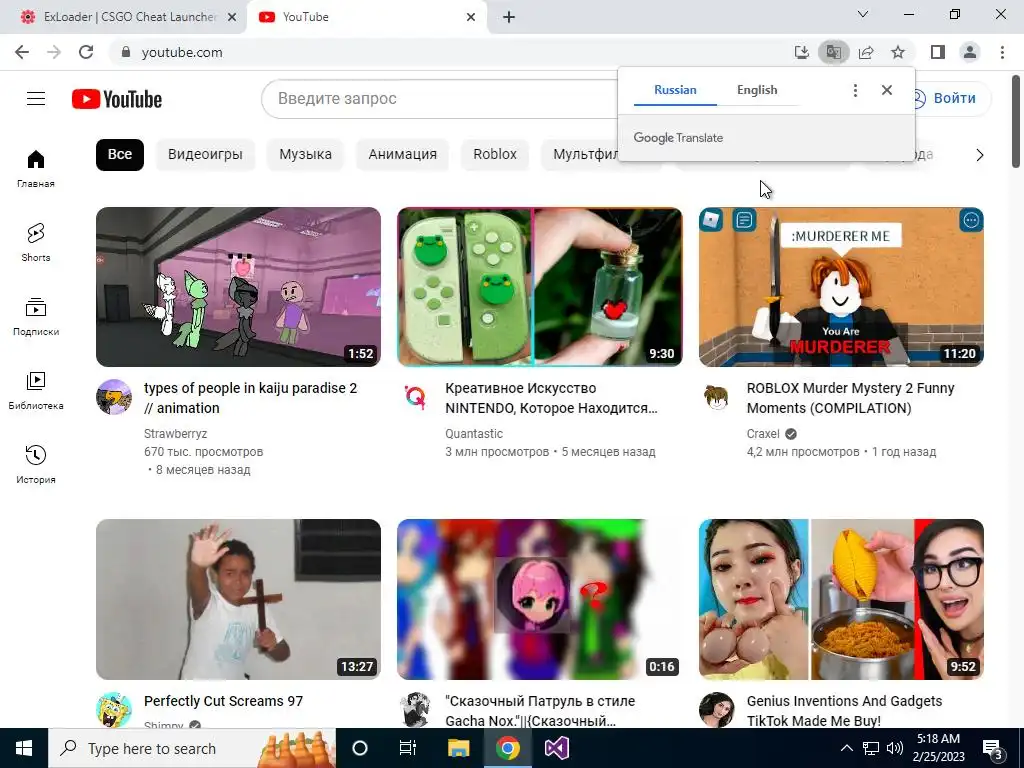Click the Windows taskbar search box
Image resolution: width=1024 pixels, height=768 pixels.
(x=192, y=748)
